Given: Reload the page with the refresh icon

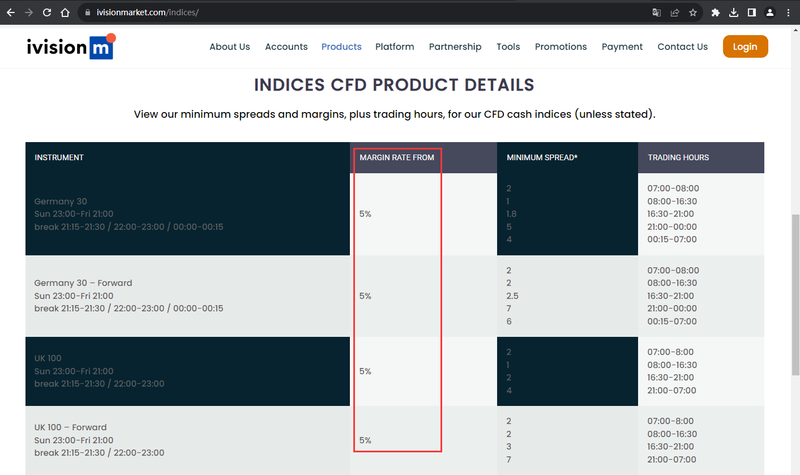Looking at the screenshot, I should 47,13.
